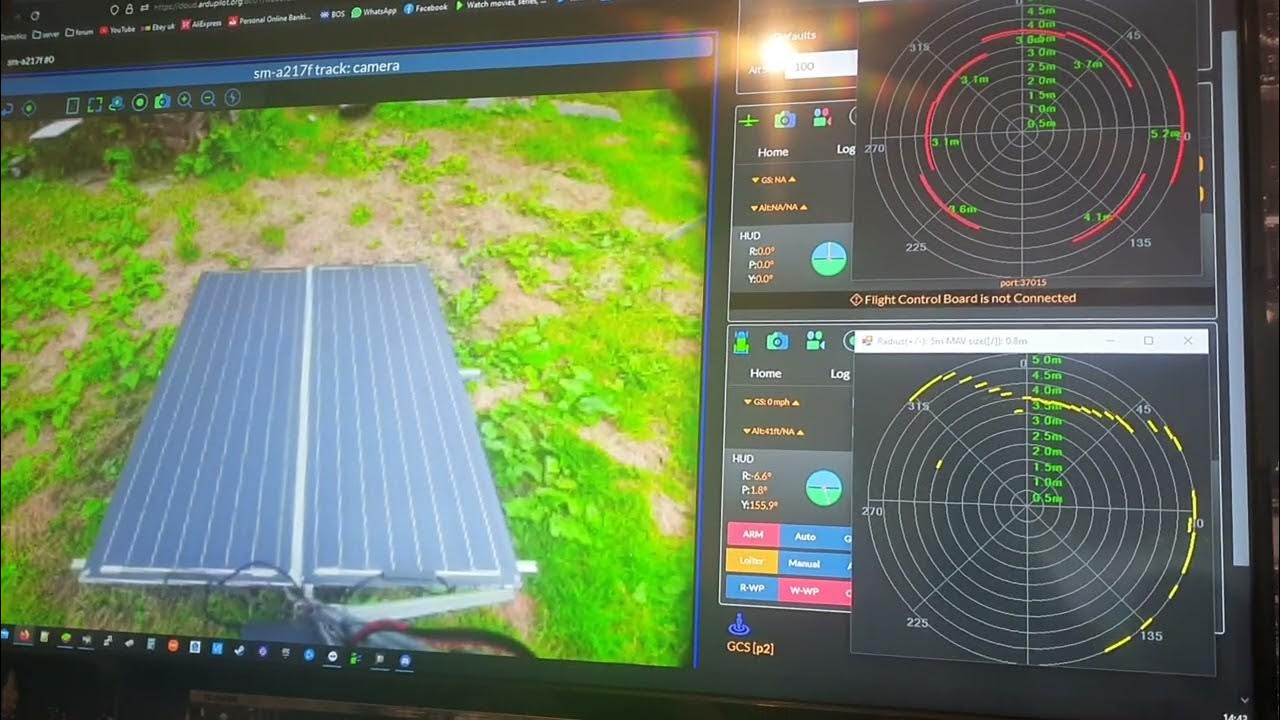This screenshot has width=1280, height=720.
Task: Click the 'sm-a217f track: camera' header
Action: (327, 68)
